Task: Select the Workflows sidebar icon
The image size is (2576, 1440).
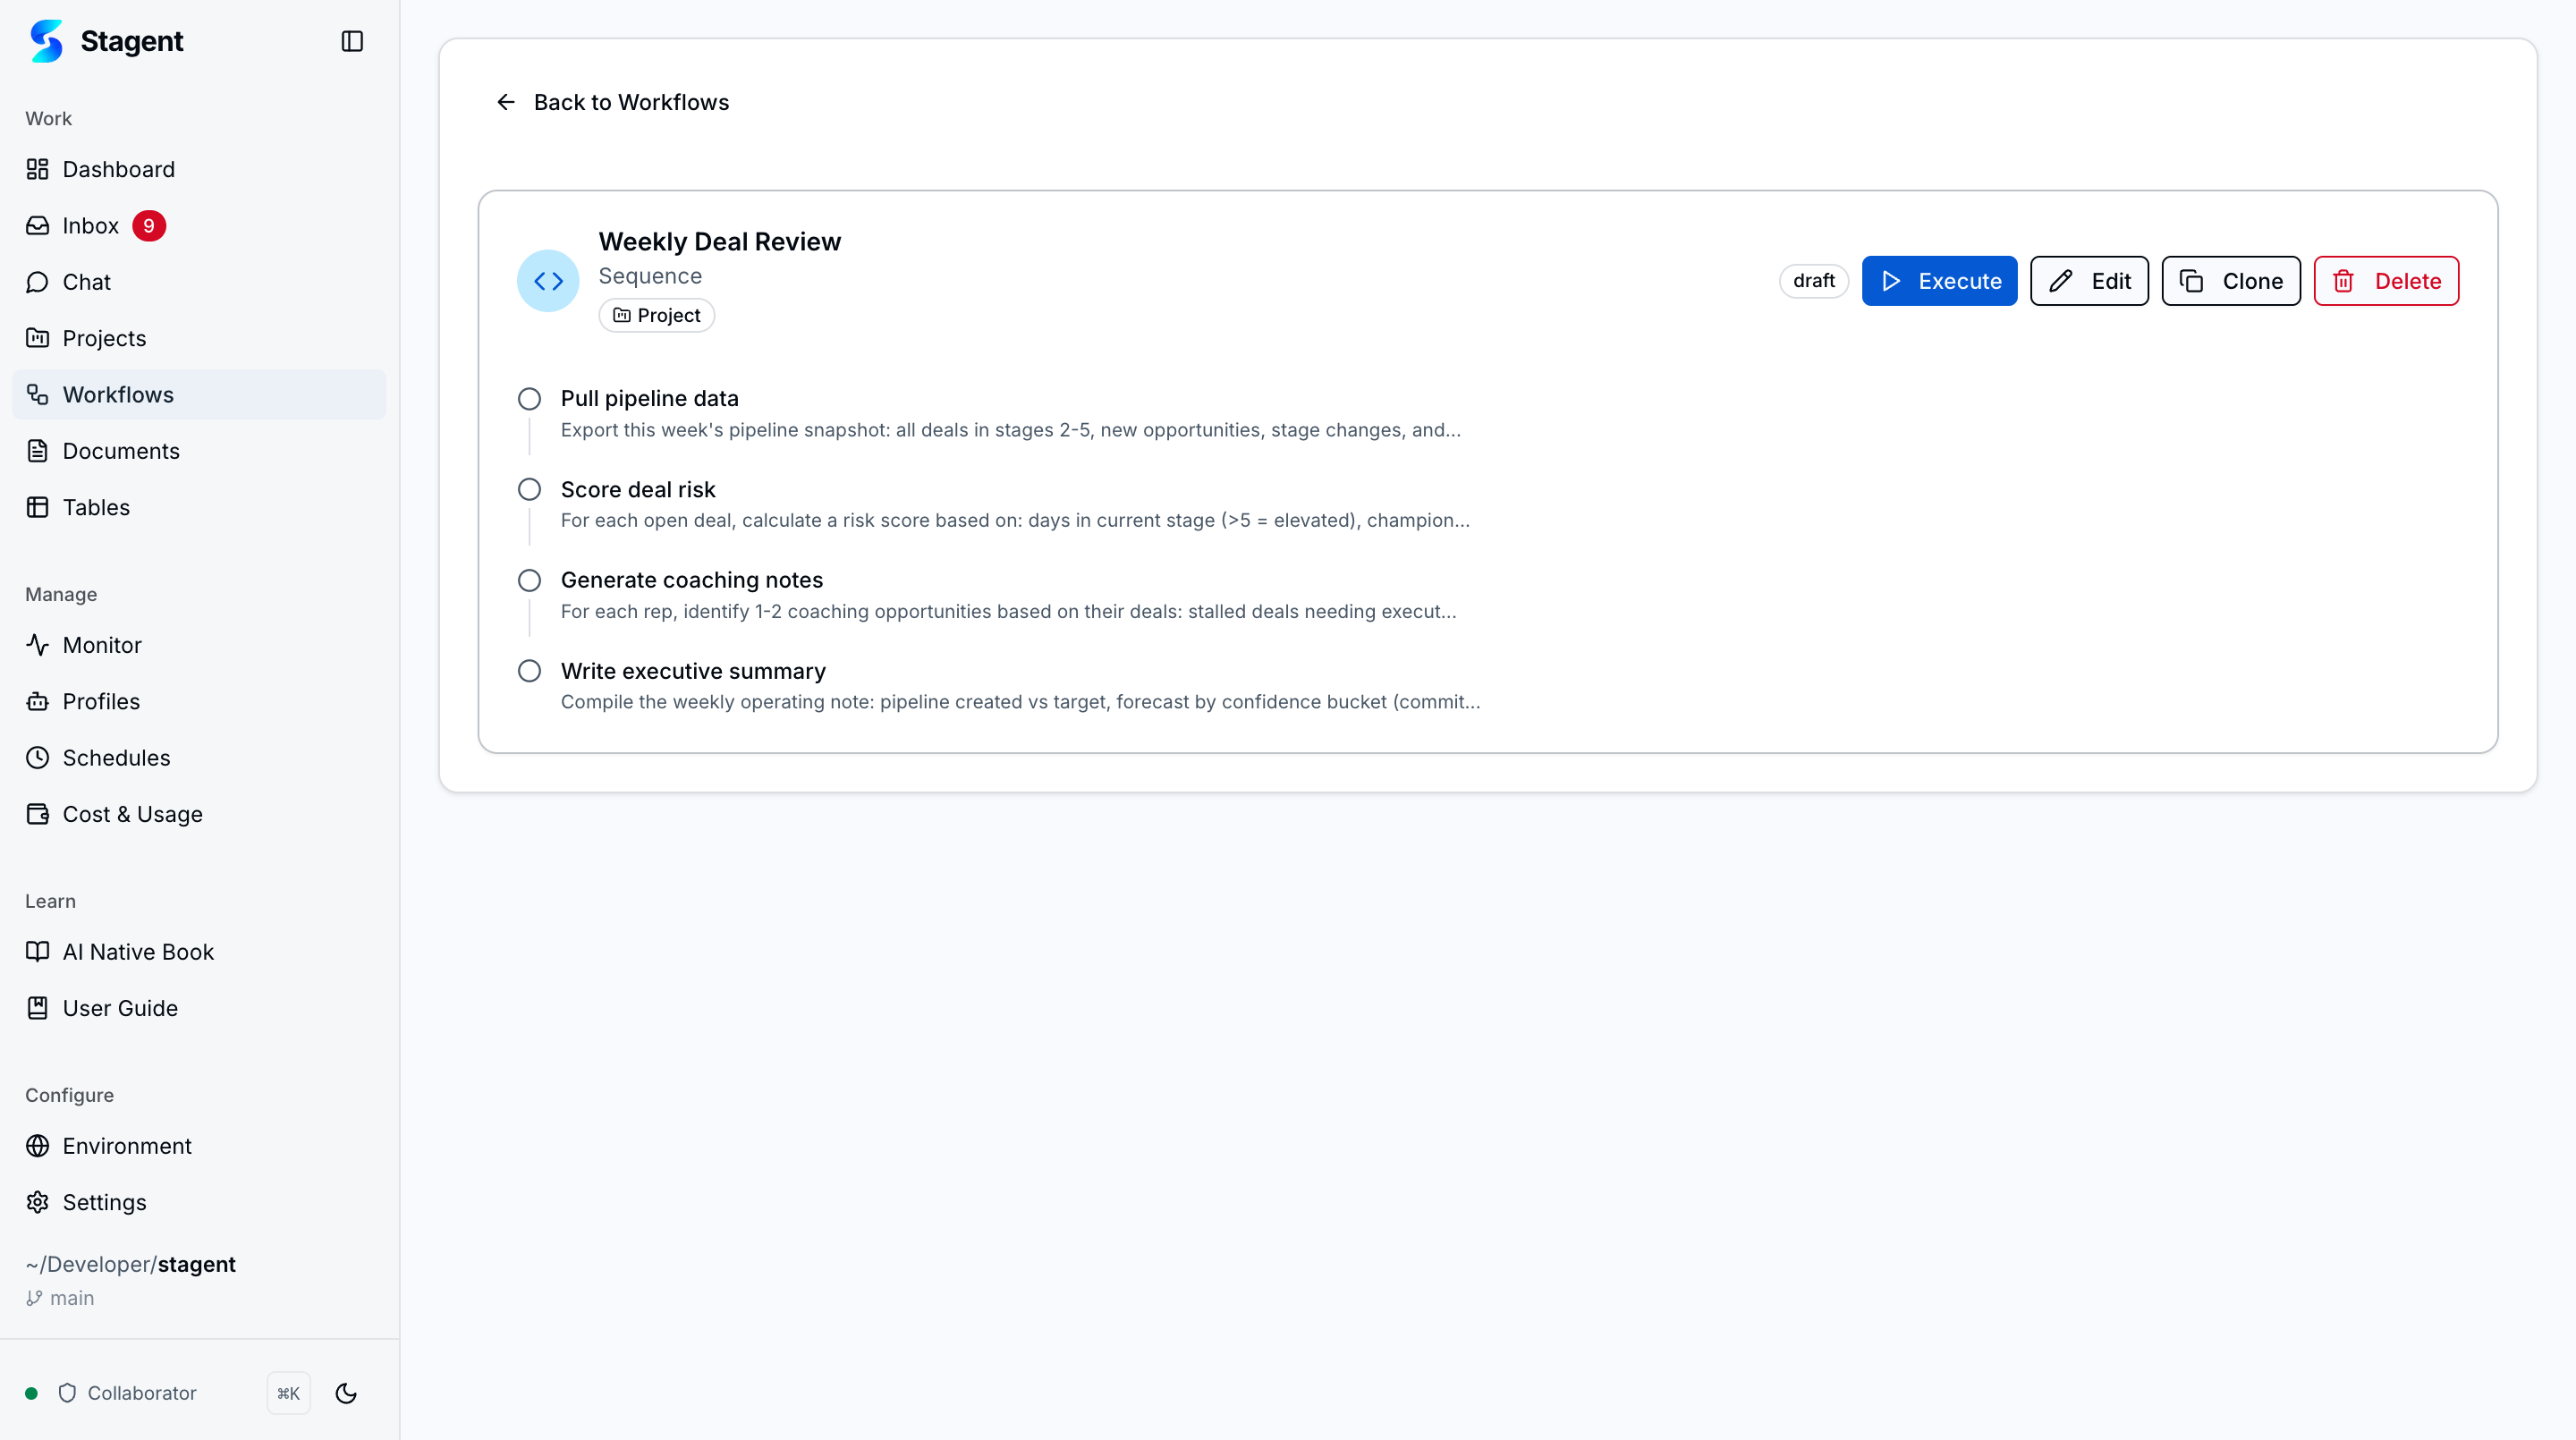Action: pos(37,394)
